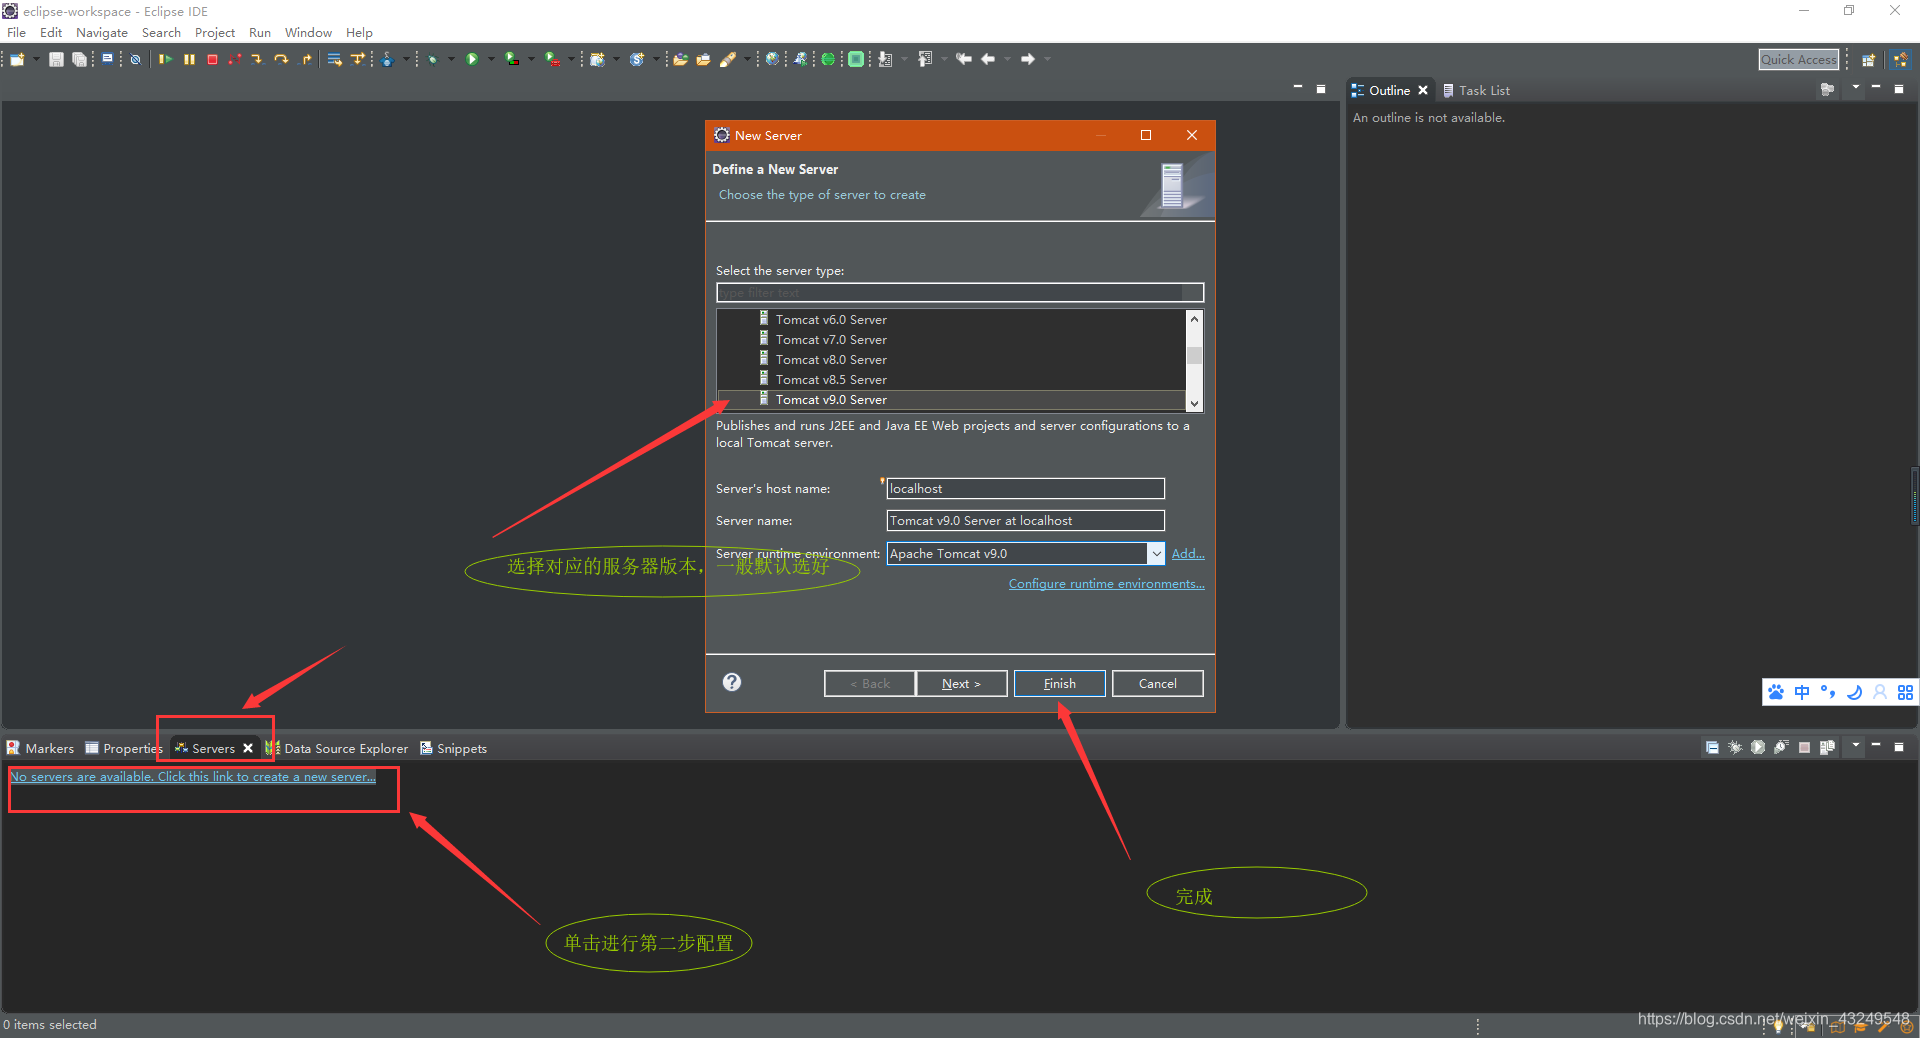Switch to the Data Source Explorer tab
The height and width of the screenshot is (1038, 1920).
click(337, 748)
